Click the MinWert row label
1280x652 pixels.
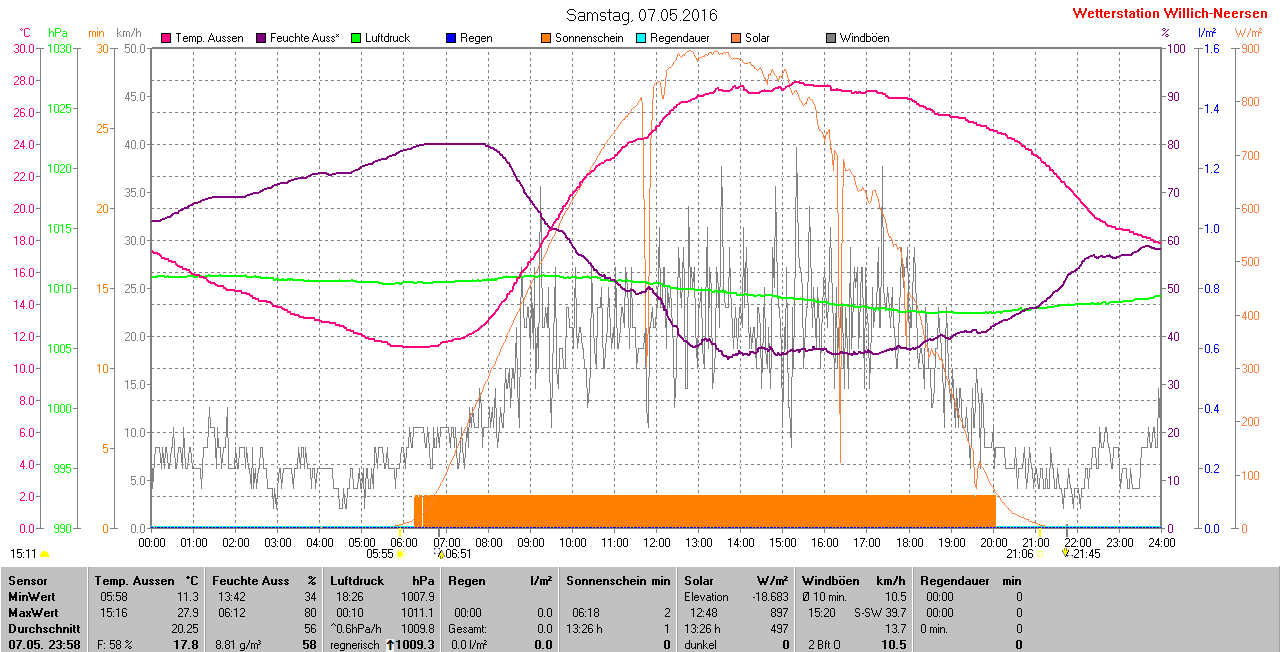pos(32,596)
